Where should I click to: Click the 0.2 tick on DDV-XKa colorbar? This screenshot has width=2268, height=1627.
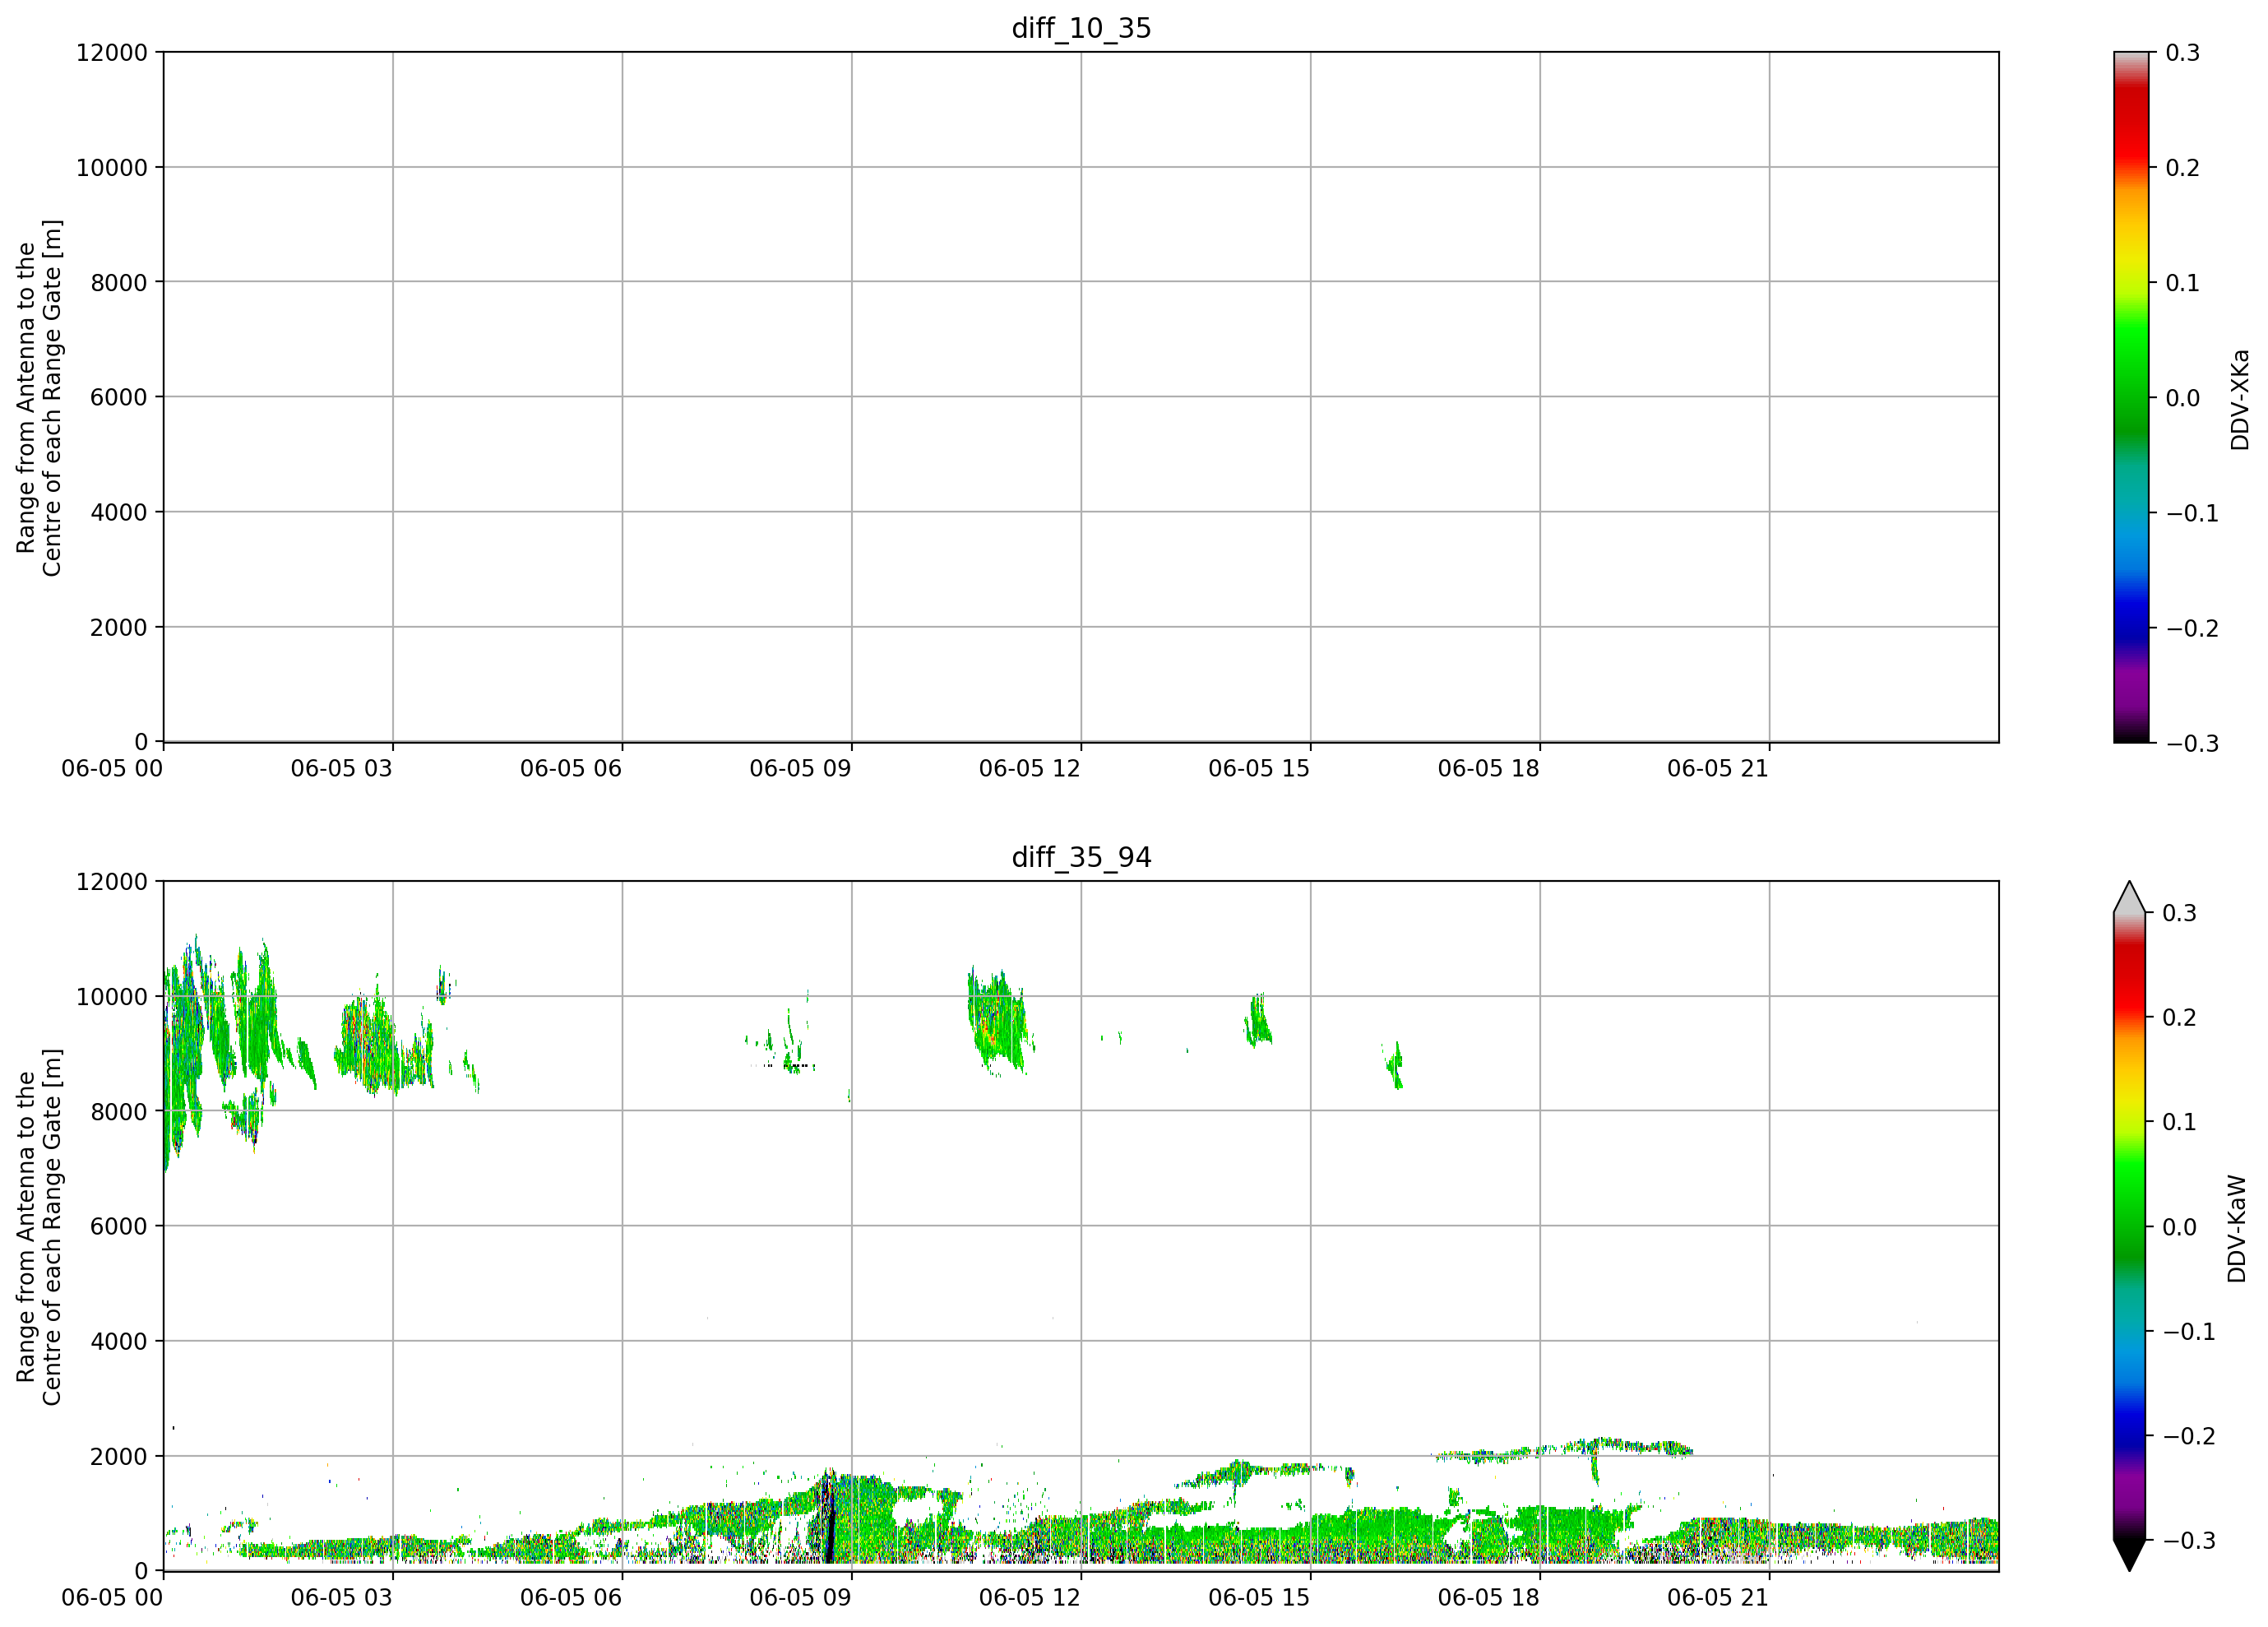(x=2183, y=168)
